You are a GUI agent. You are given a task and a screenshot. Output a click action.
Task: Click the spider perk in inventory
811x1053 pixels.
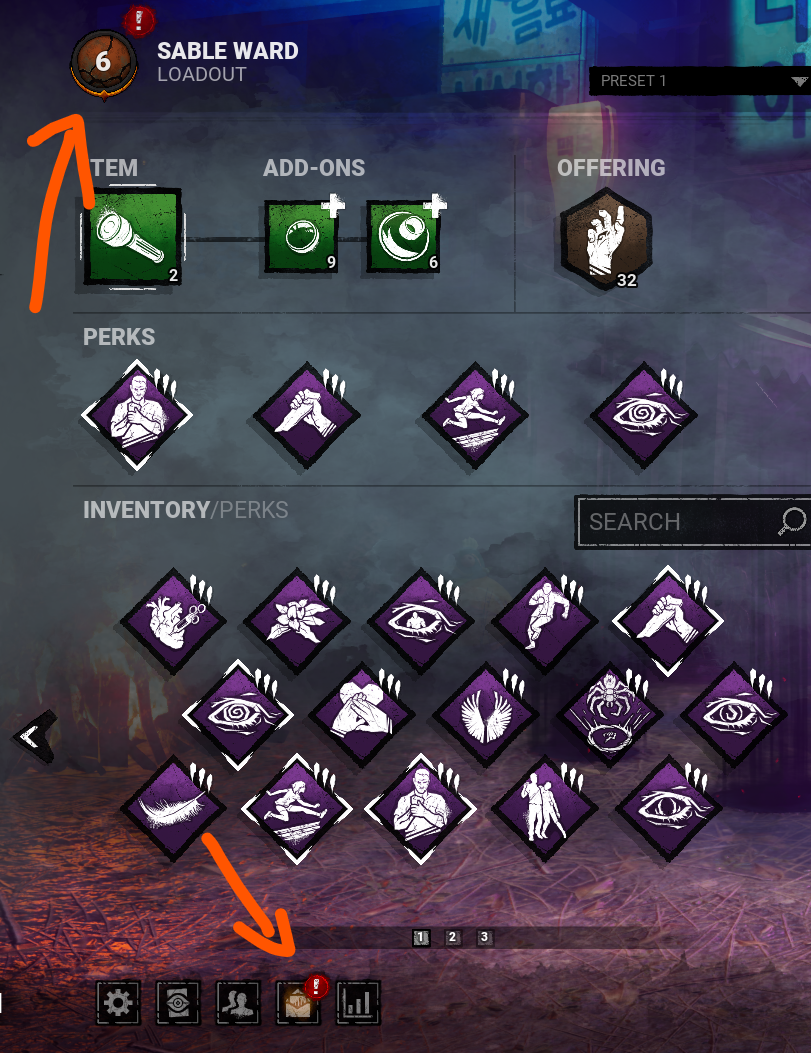610,715
